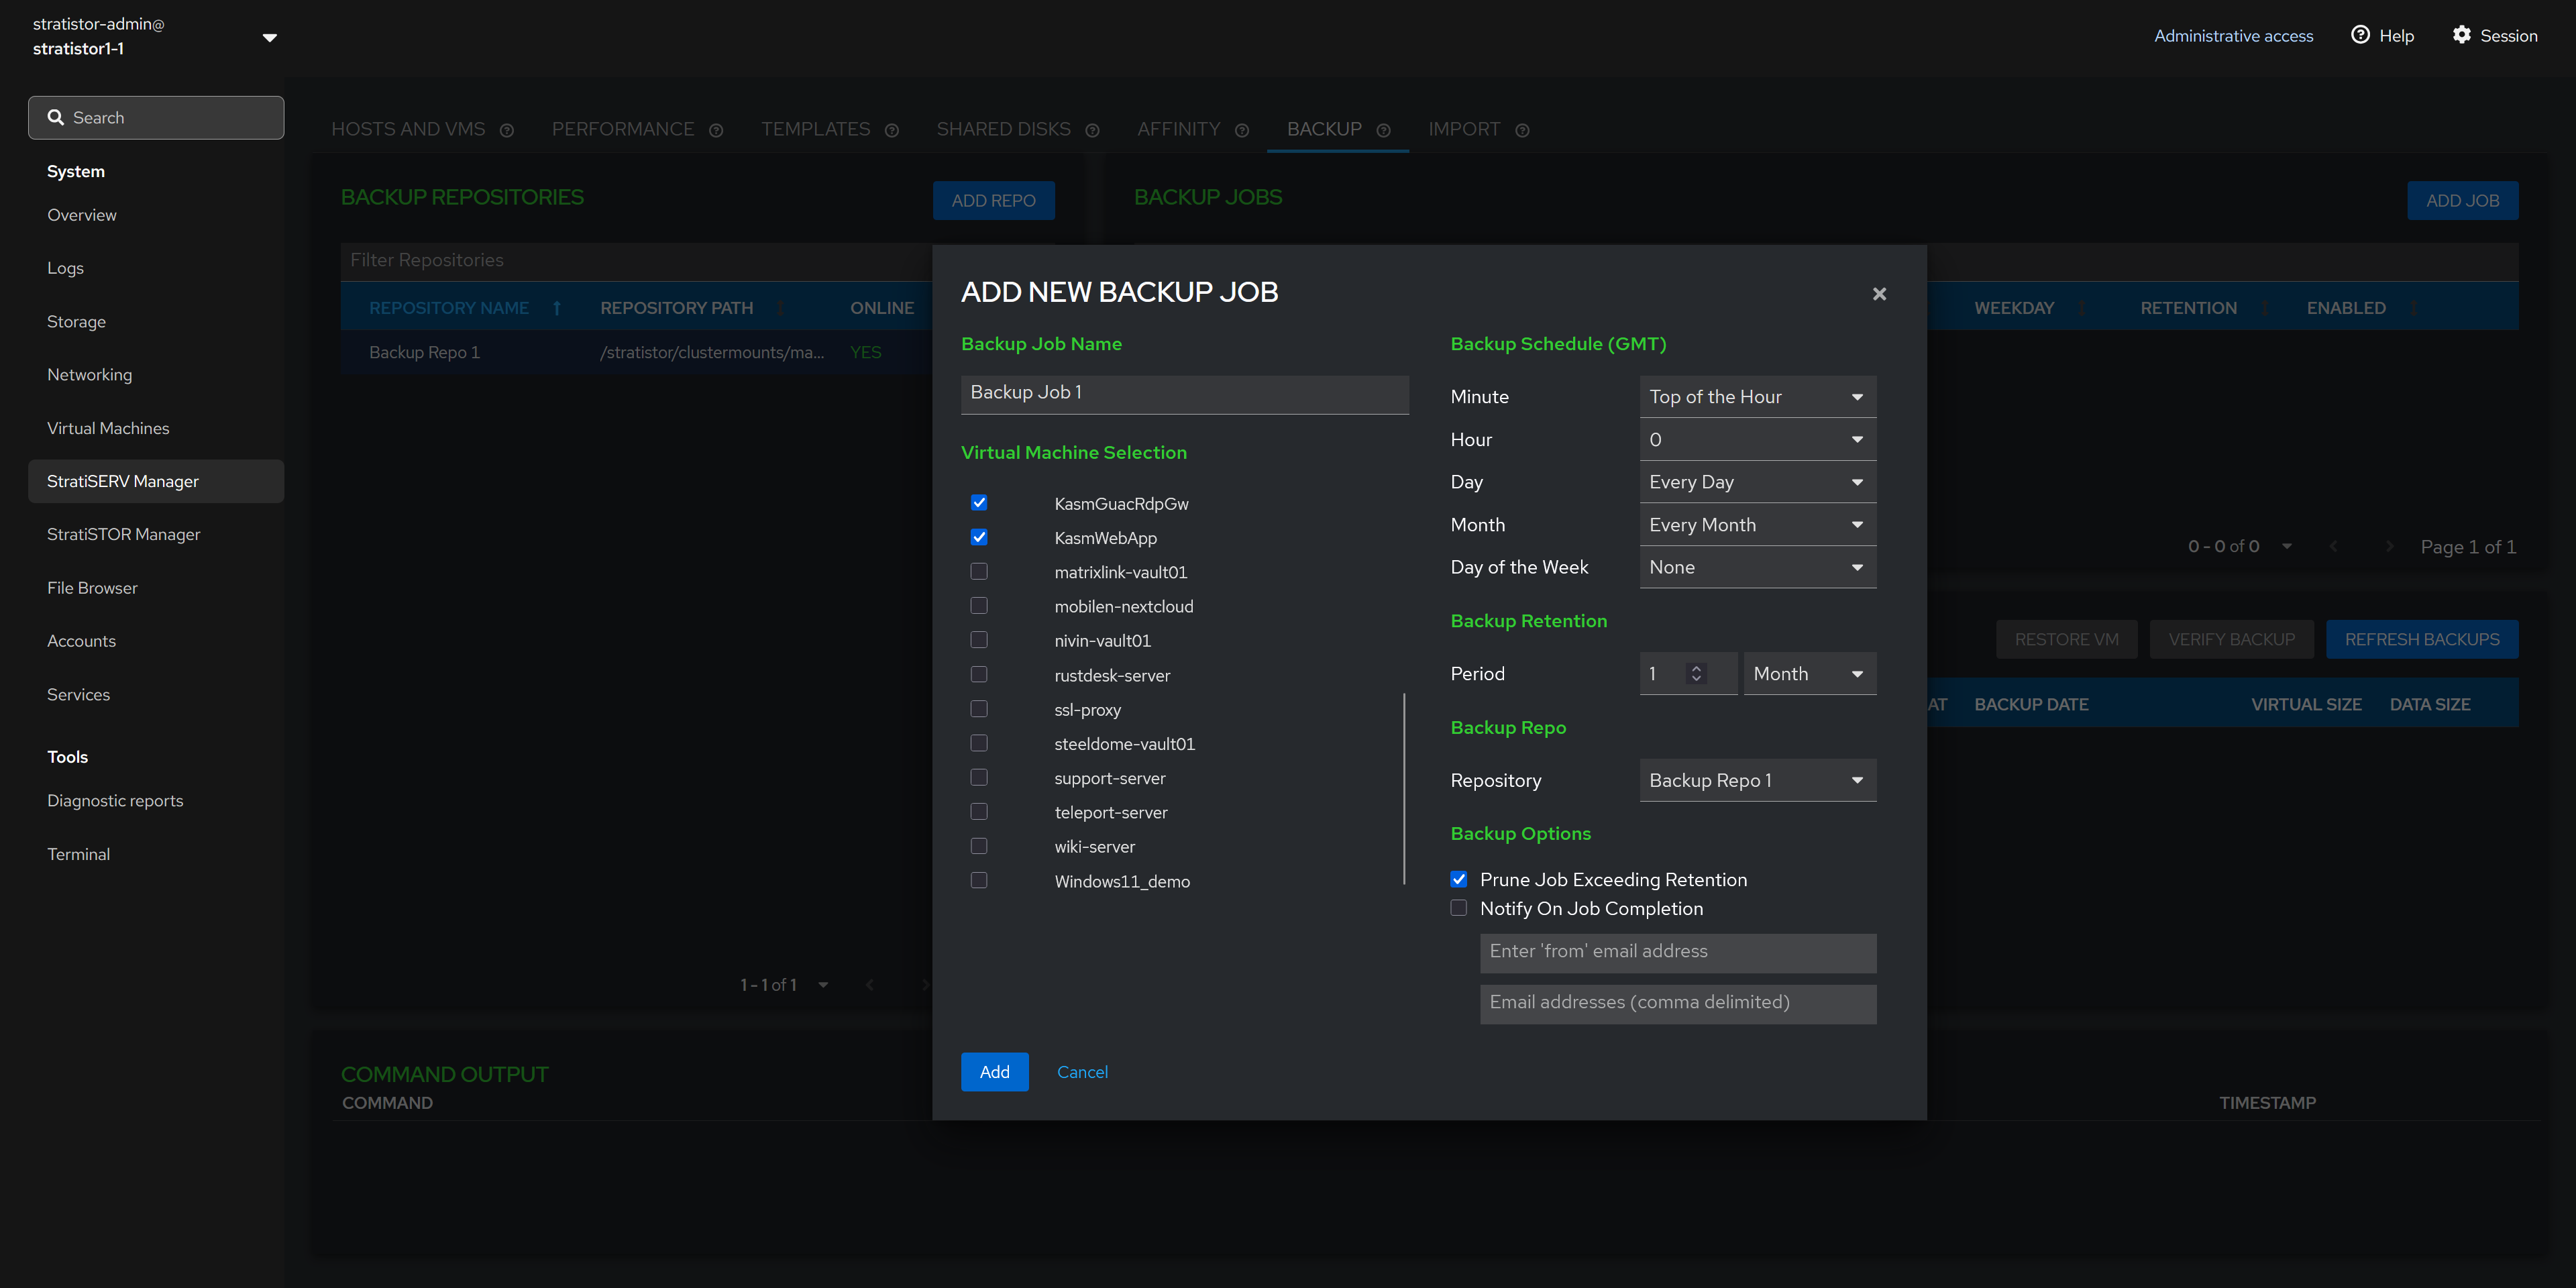Click the search magnifier icon in sidebar
Image resolution: width=2576 pixels, height=1288 pixels.
(x=56, y=118)
